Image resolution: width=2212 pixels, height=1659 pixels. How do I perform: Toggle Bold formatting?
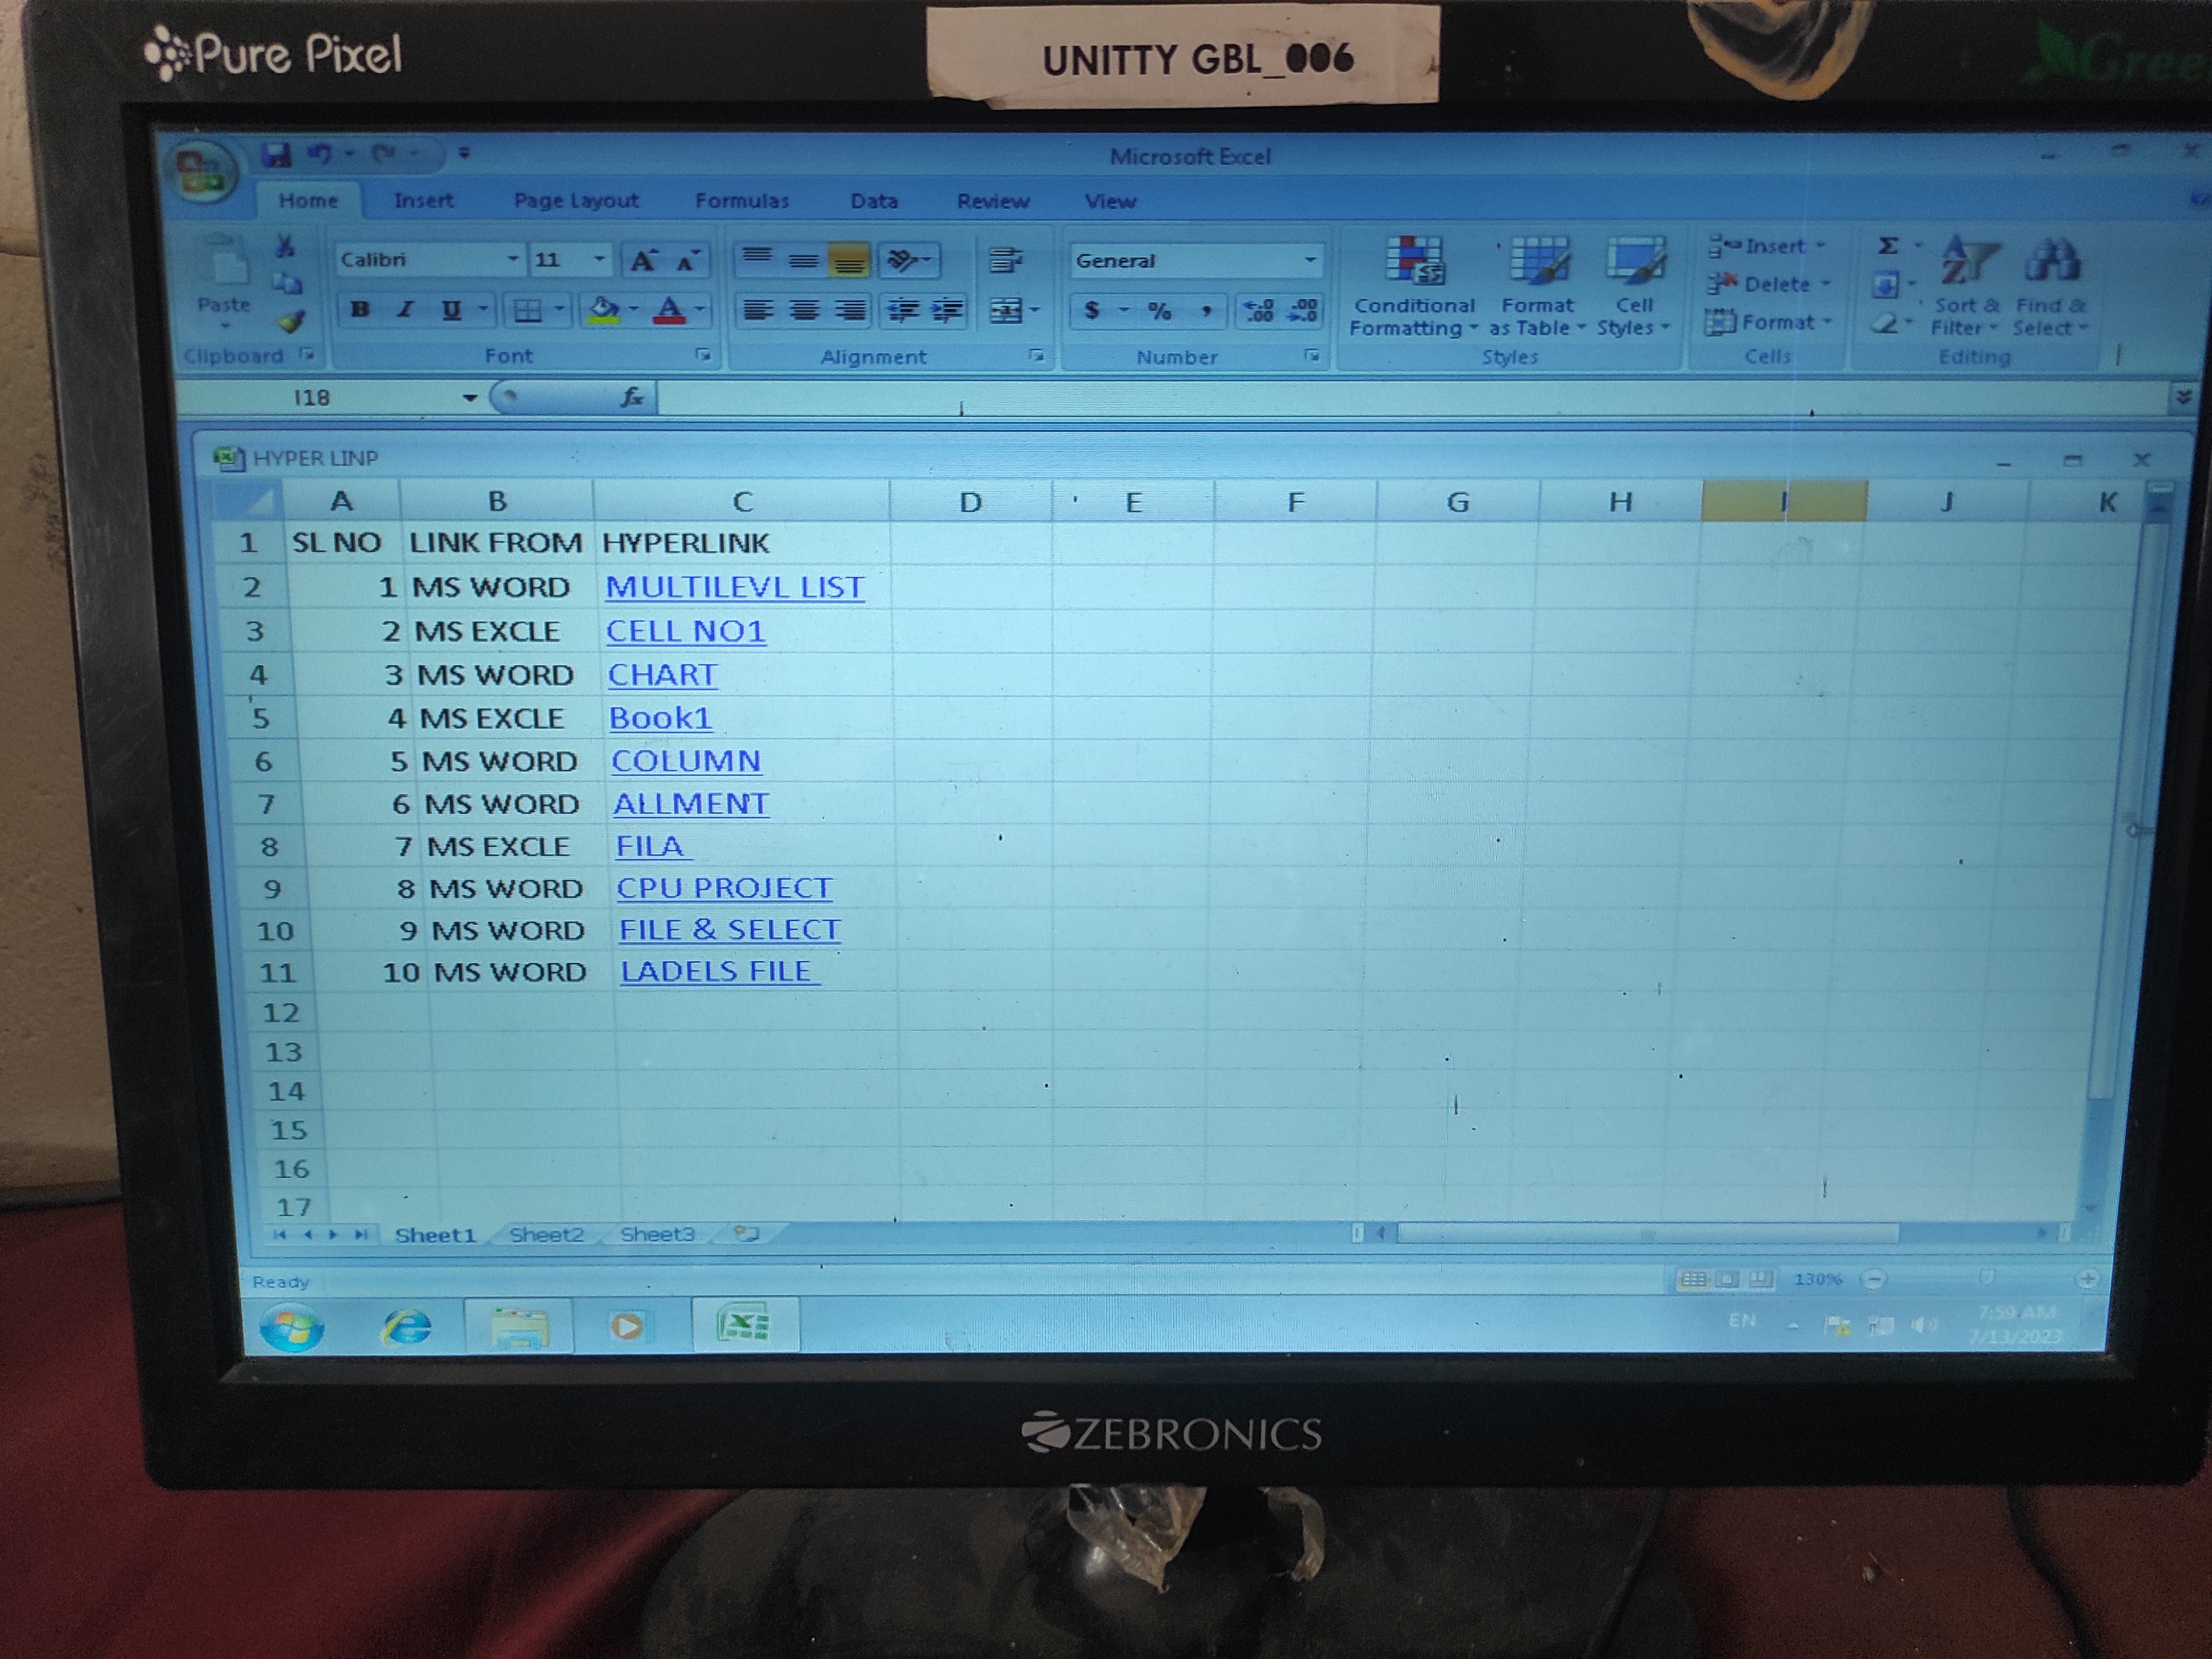(x=360, y=310)
